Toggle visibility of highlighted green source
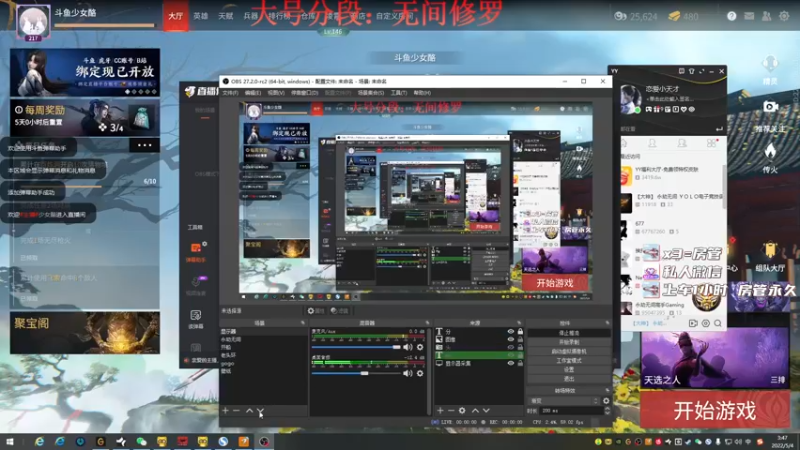Viewport: 800px width, 450px height. pos(511,355)
